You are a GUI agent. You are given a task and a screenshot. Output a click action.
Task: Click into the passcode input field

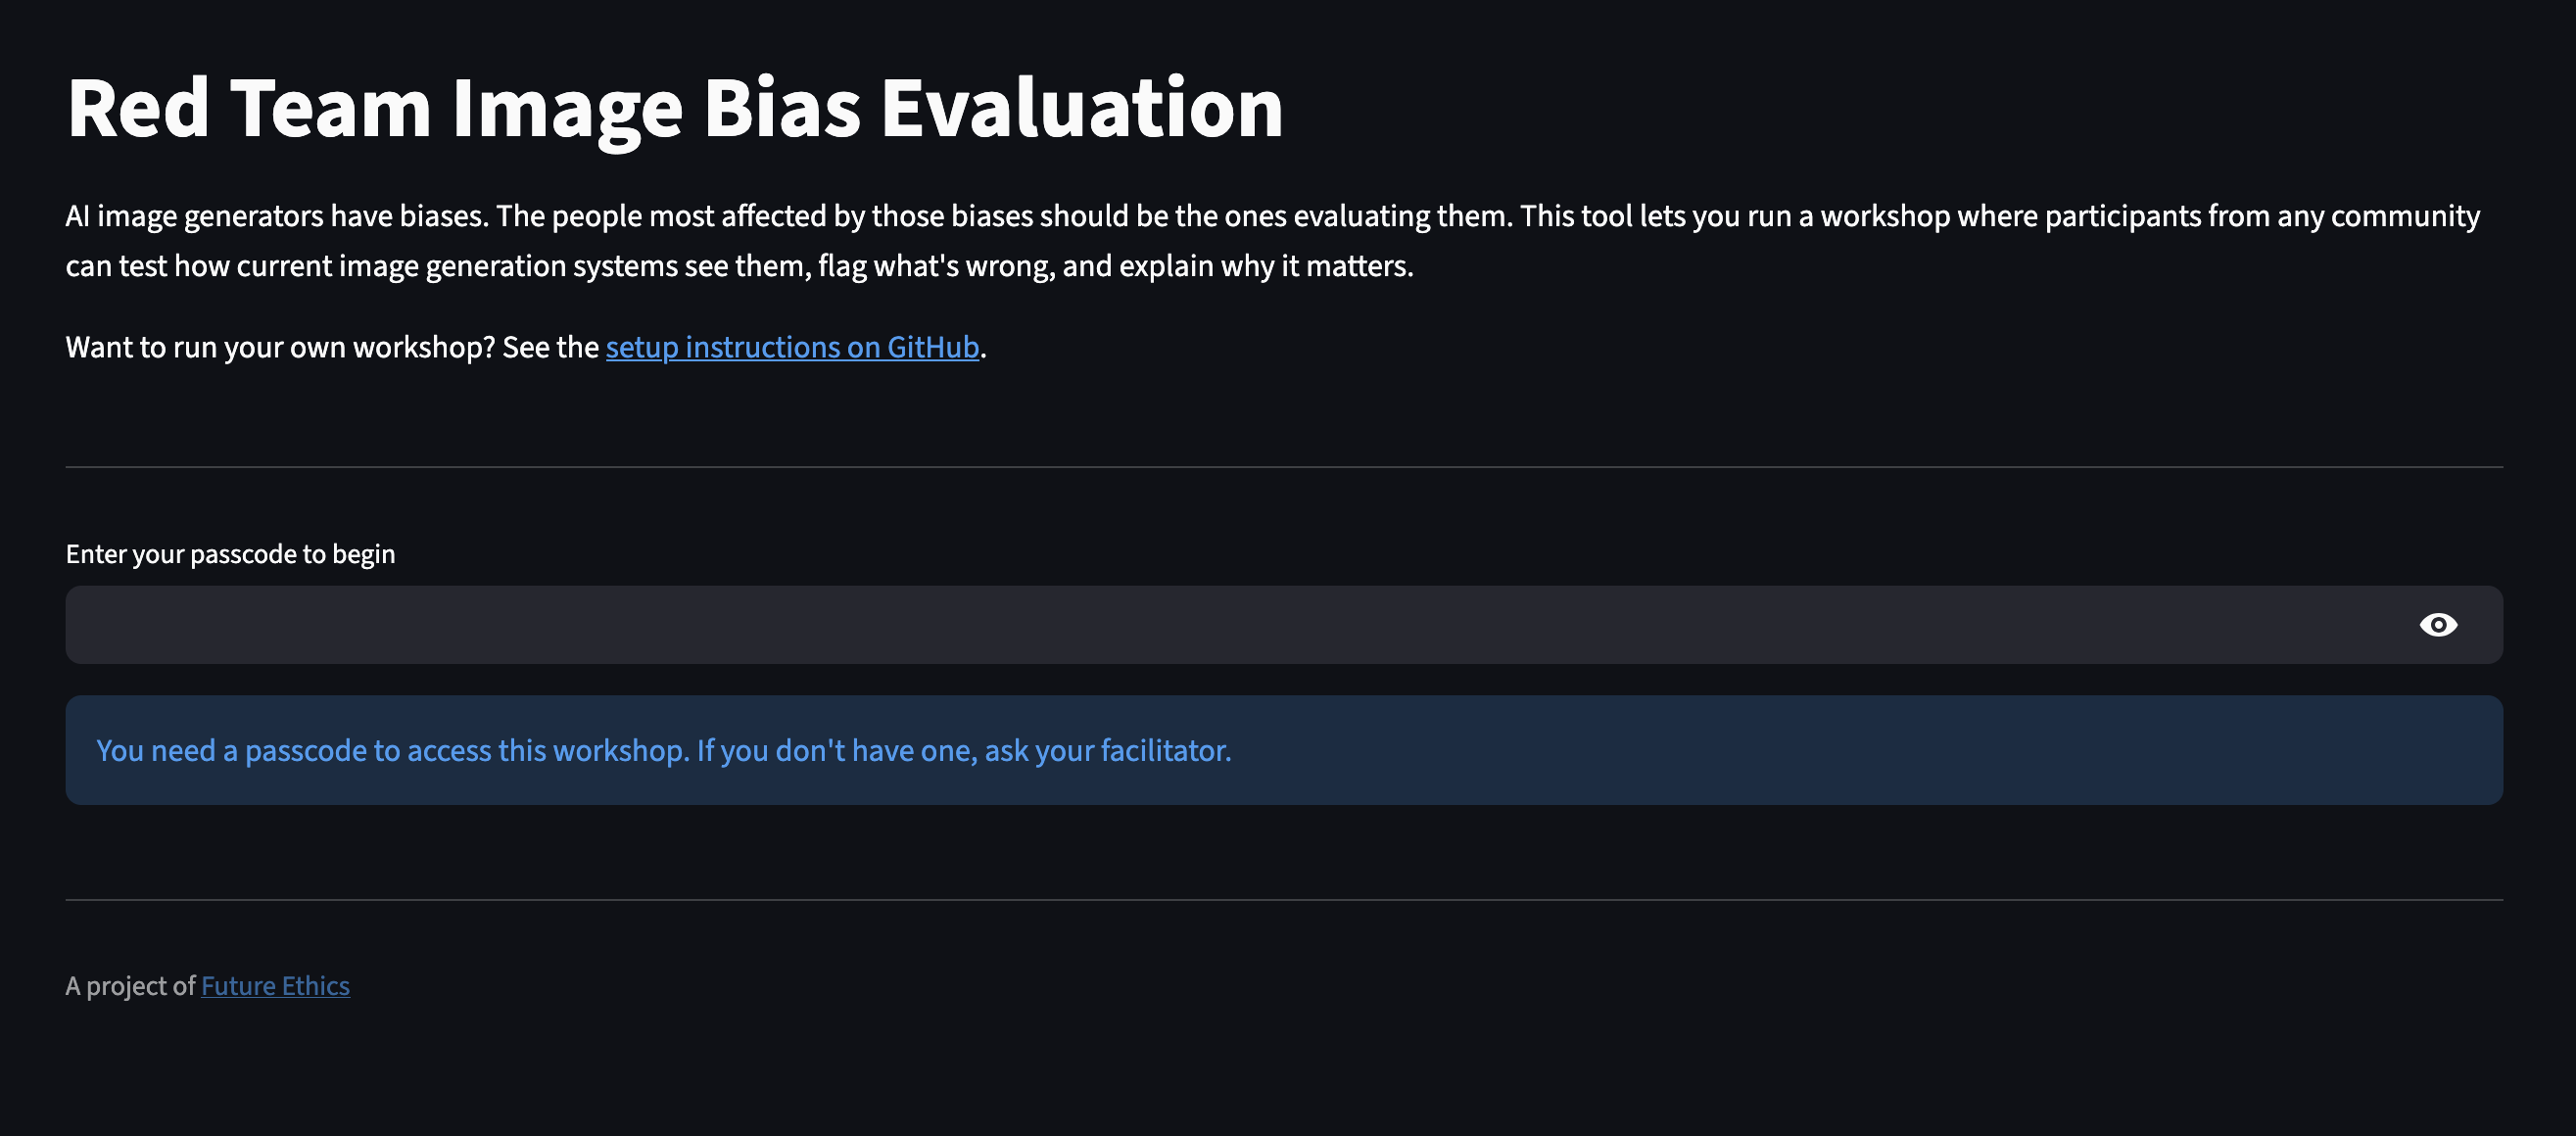(x=1200, y=625)
